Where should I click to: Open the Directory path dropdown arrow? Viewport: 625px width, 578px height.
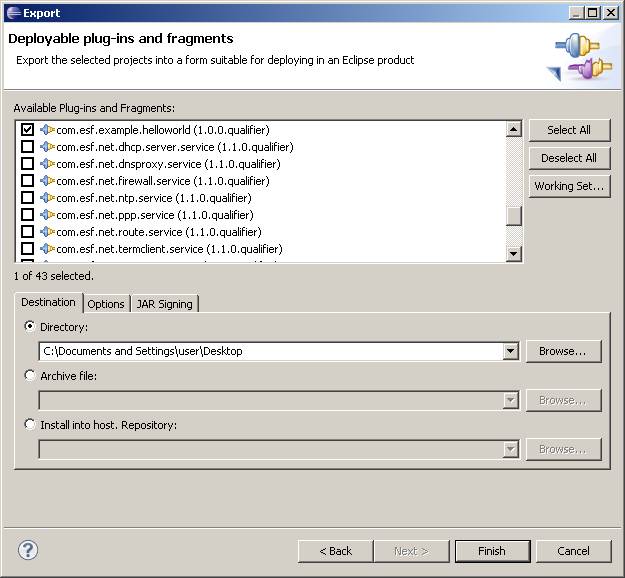click(511, 351)
